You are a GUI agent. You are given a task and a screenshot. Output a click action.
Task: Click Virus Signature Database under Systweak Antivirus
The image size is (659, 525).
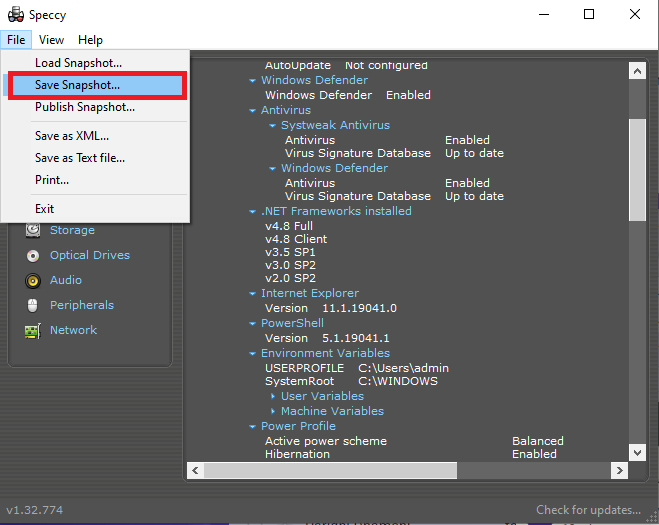[394, 153]
